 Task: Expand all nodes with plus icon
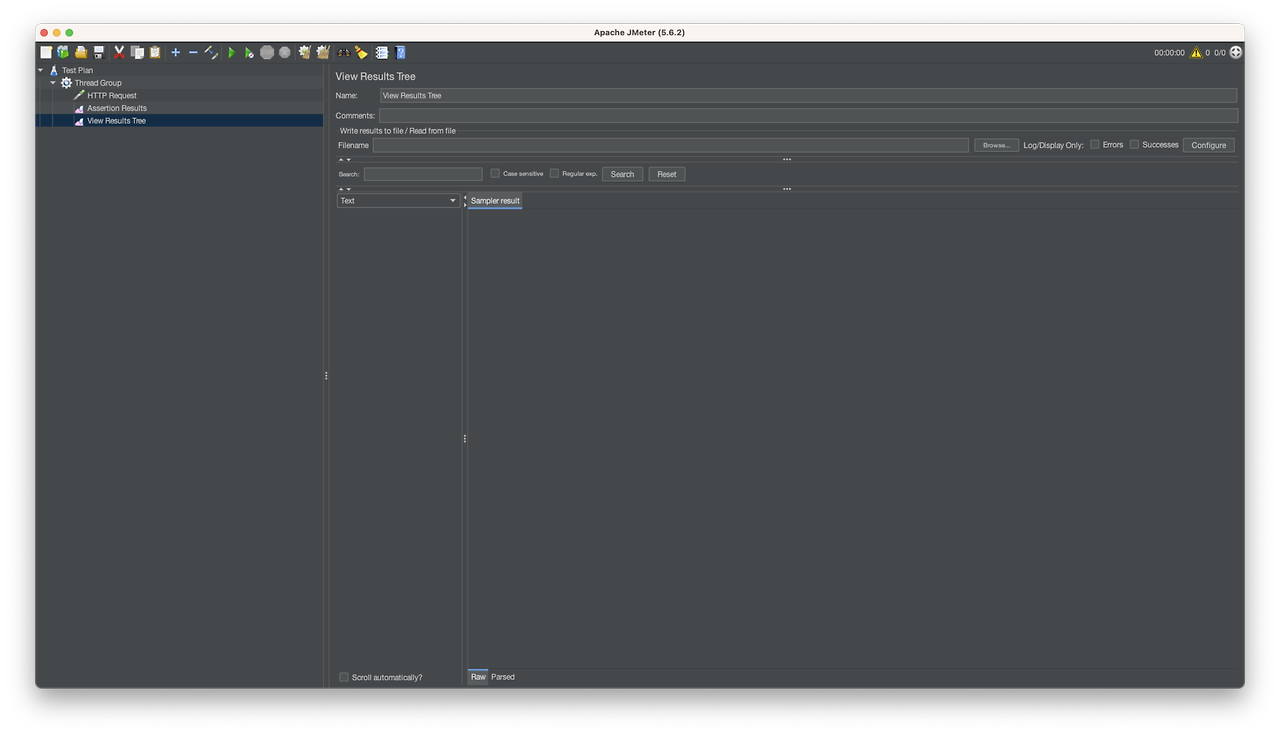point(175,52)
